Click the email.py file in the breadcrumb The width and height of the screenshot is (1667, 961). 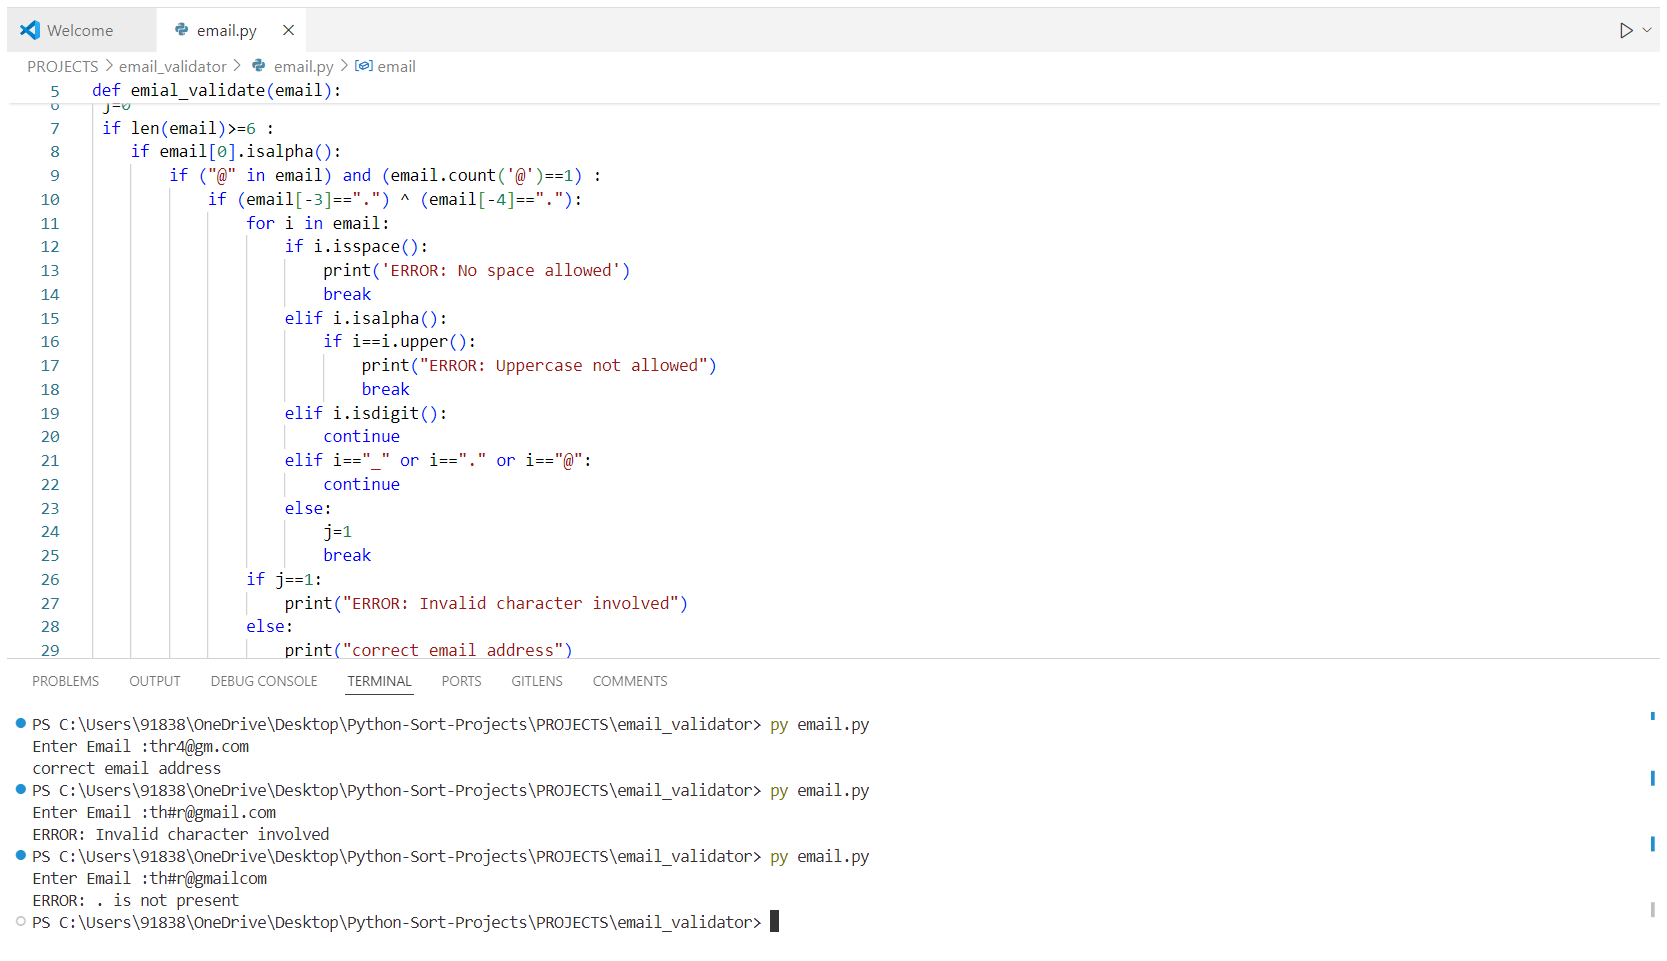(x=303, y=66)
